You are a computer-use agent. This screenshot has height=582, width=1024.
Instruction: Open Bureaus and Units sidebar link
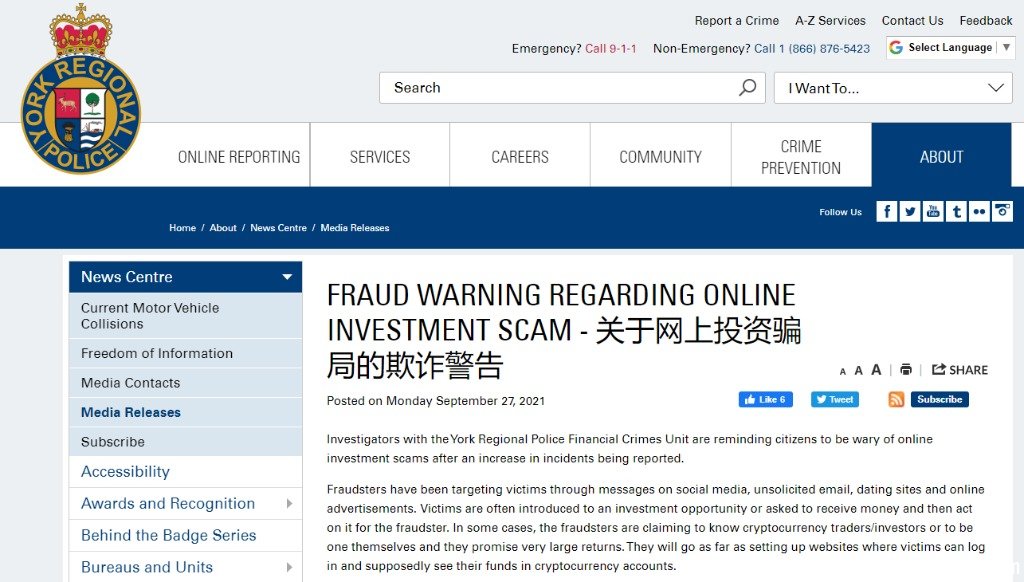[x=147, y=567]
